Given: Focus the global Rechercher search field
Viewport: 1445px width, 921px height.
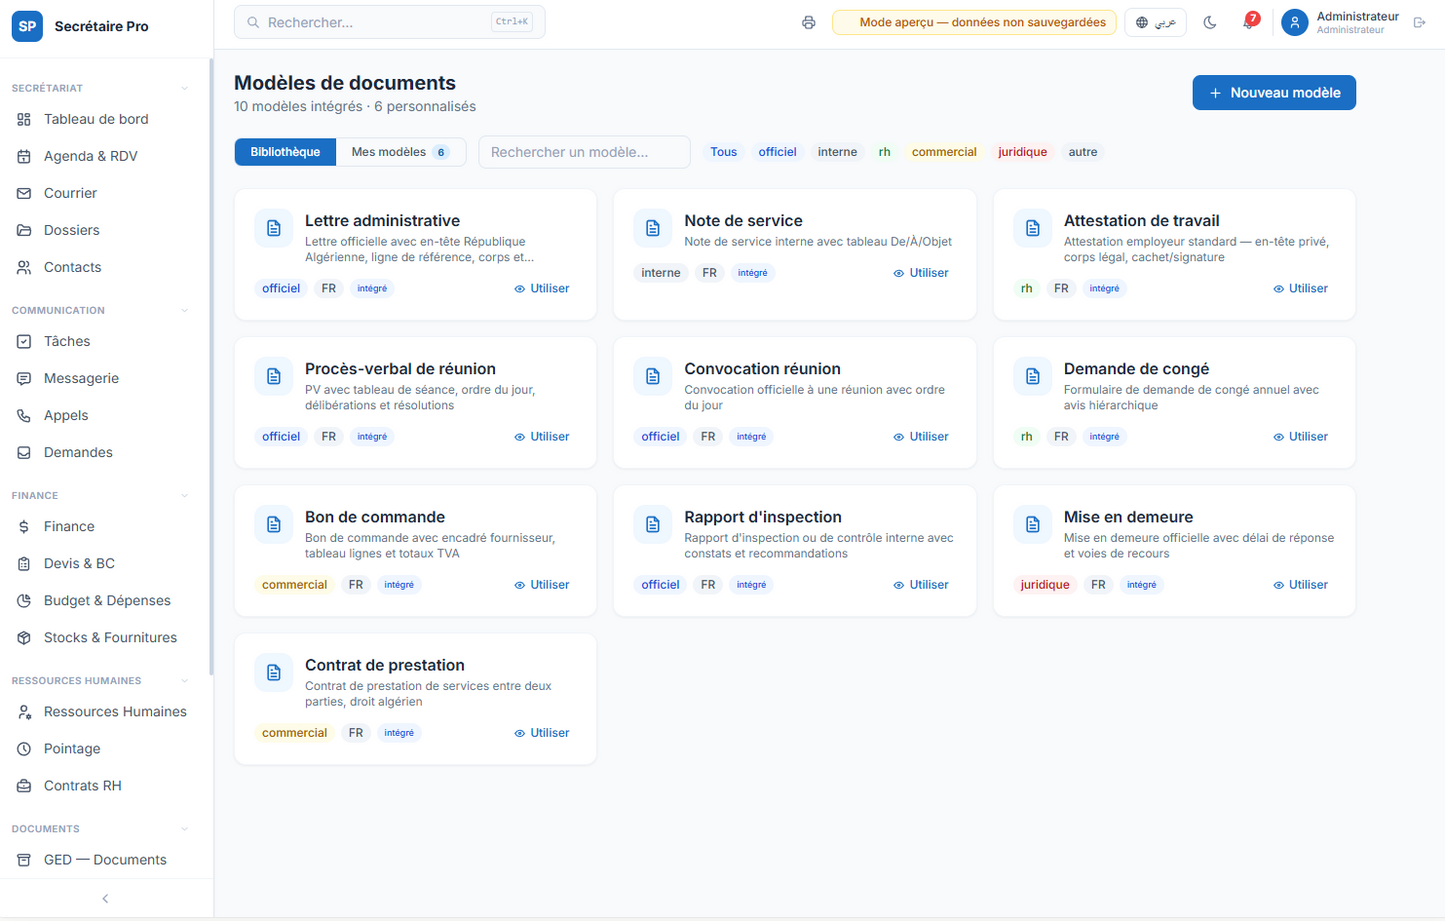Looking at the screenshot, I should point(390,22).
